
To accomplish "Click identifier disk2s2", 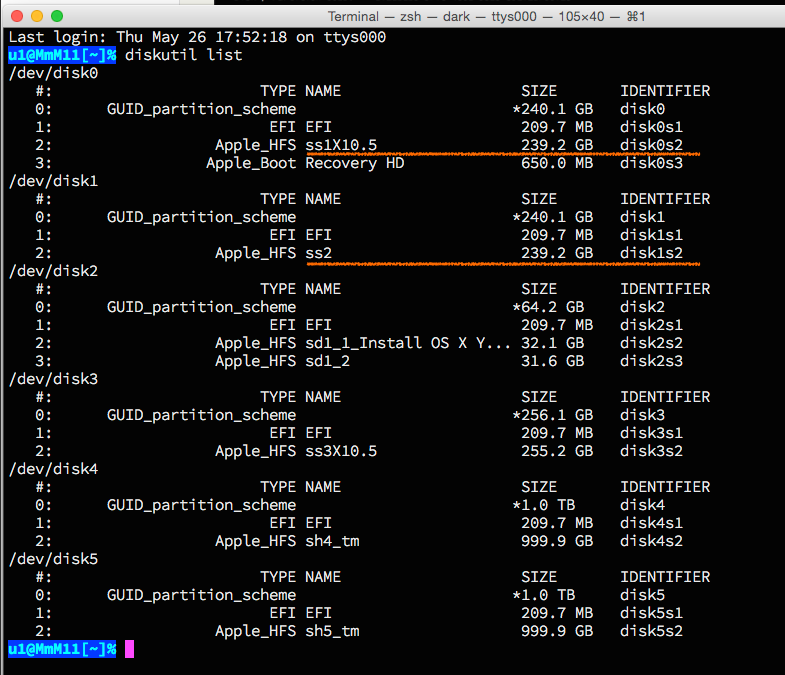I will click(652, 343).
